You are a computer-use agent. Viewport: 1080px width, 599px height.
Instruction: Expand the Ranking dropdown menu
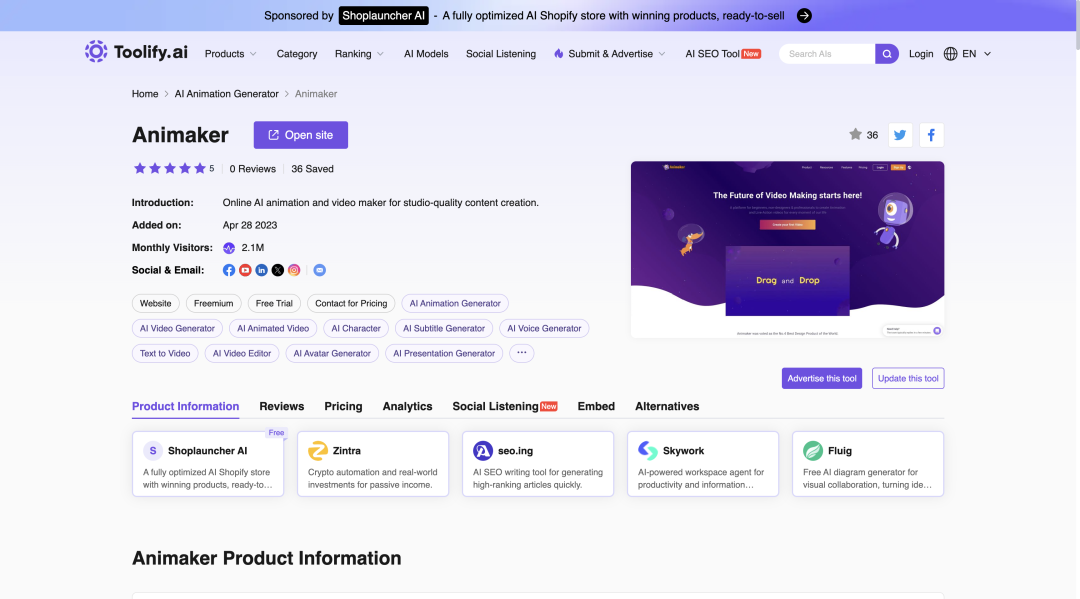point(360,54)
